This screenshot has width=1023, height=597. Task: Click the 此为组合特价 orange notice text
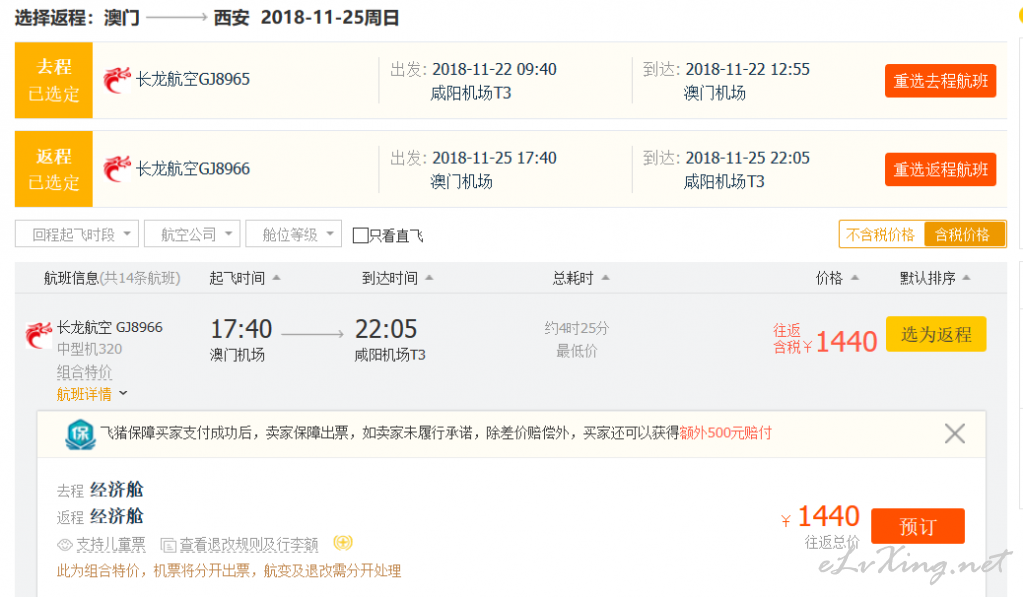tap(229, 571)
